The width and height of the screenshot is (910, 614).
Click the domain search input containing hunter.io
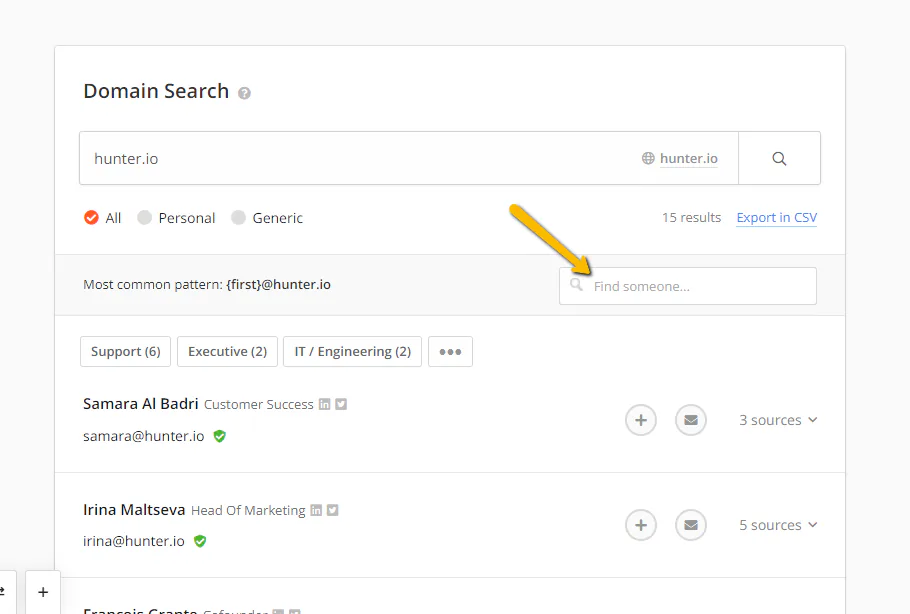pyautogui.click(x=409, y=158)
